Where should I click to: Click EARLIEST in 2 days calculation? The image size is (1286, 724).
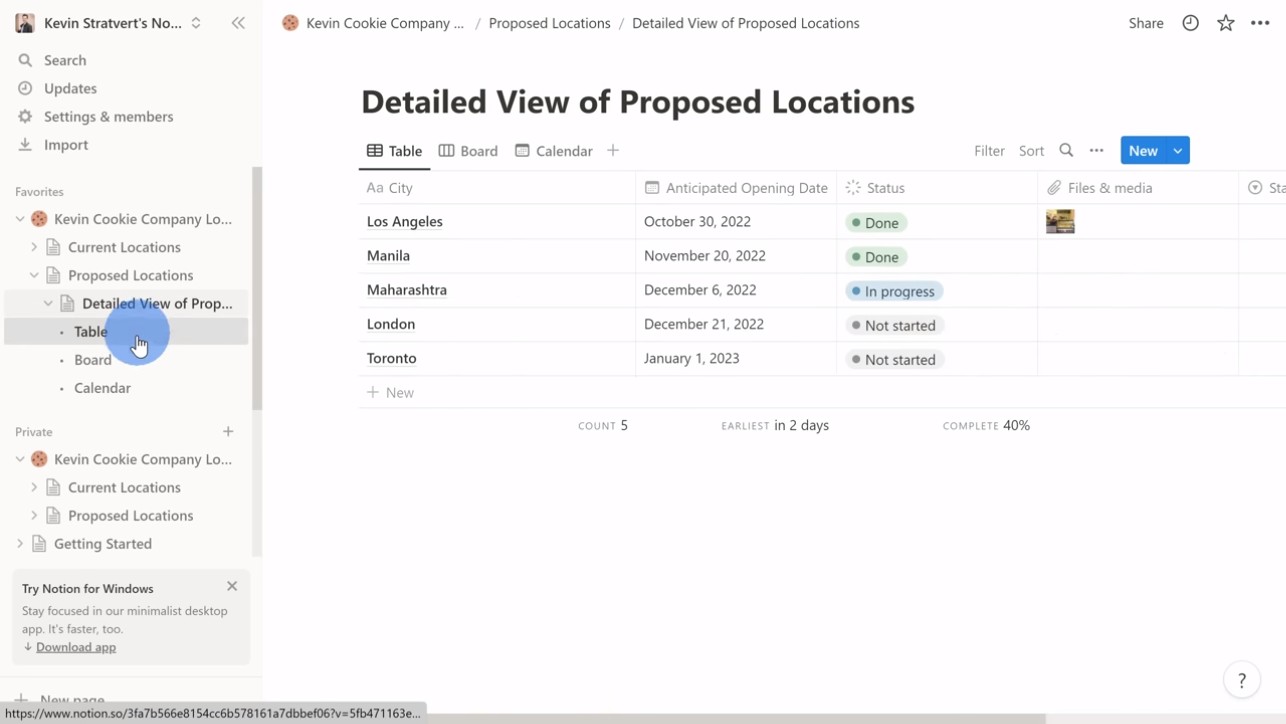tap(775, 426)
